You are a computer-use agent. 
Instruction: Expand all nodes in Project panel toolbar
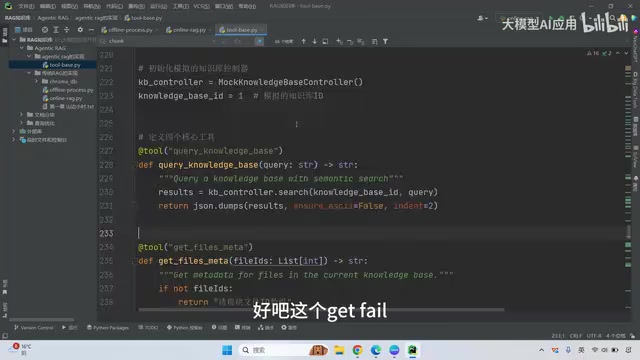56,30
